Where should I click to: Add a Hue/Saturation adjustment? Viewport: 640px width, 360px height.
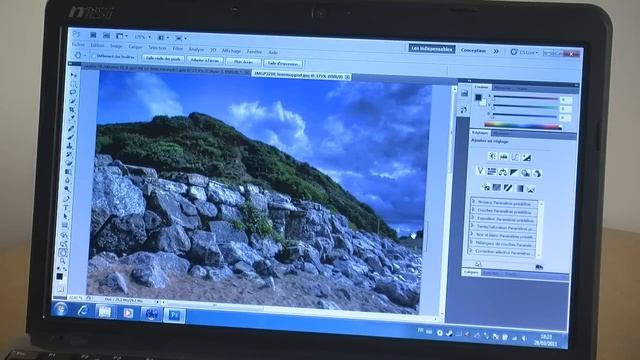[x=491, y=171]
